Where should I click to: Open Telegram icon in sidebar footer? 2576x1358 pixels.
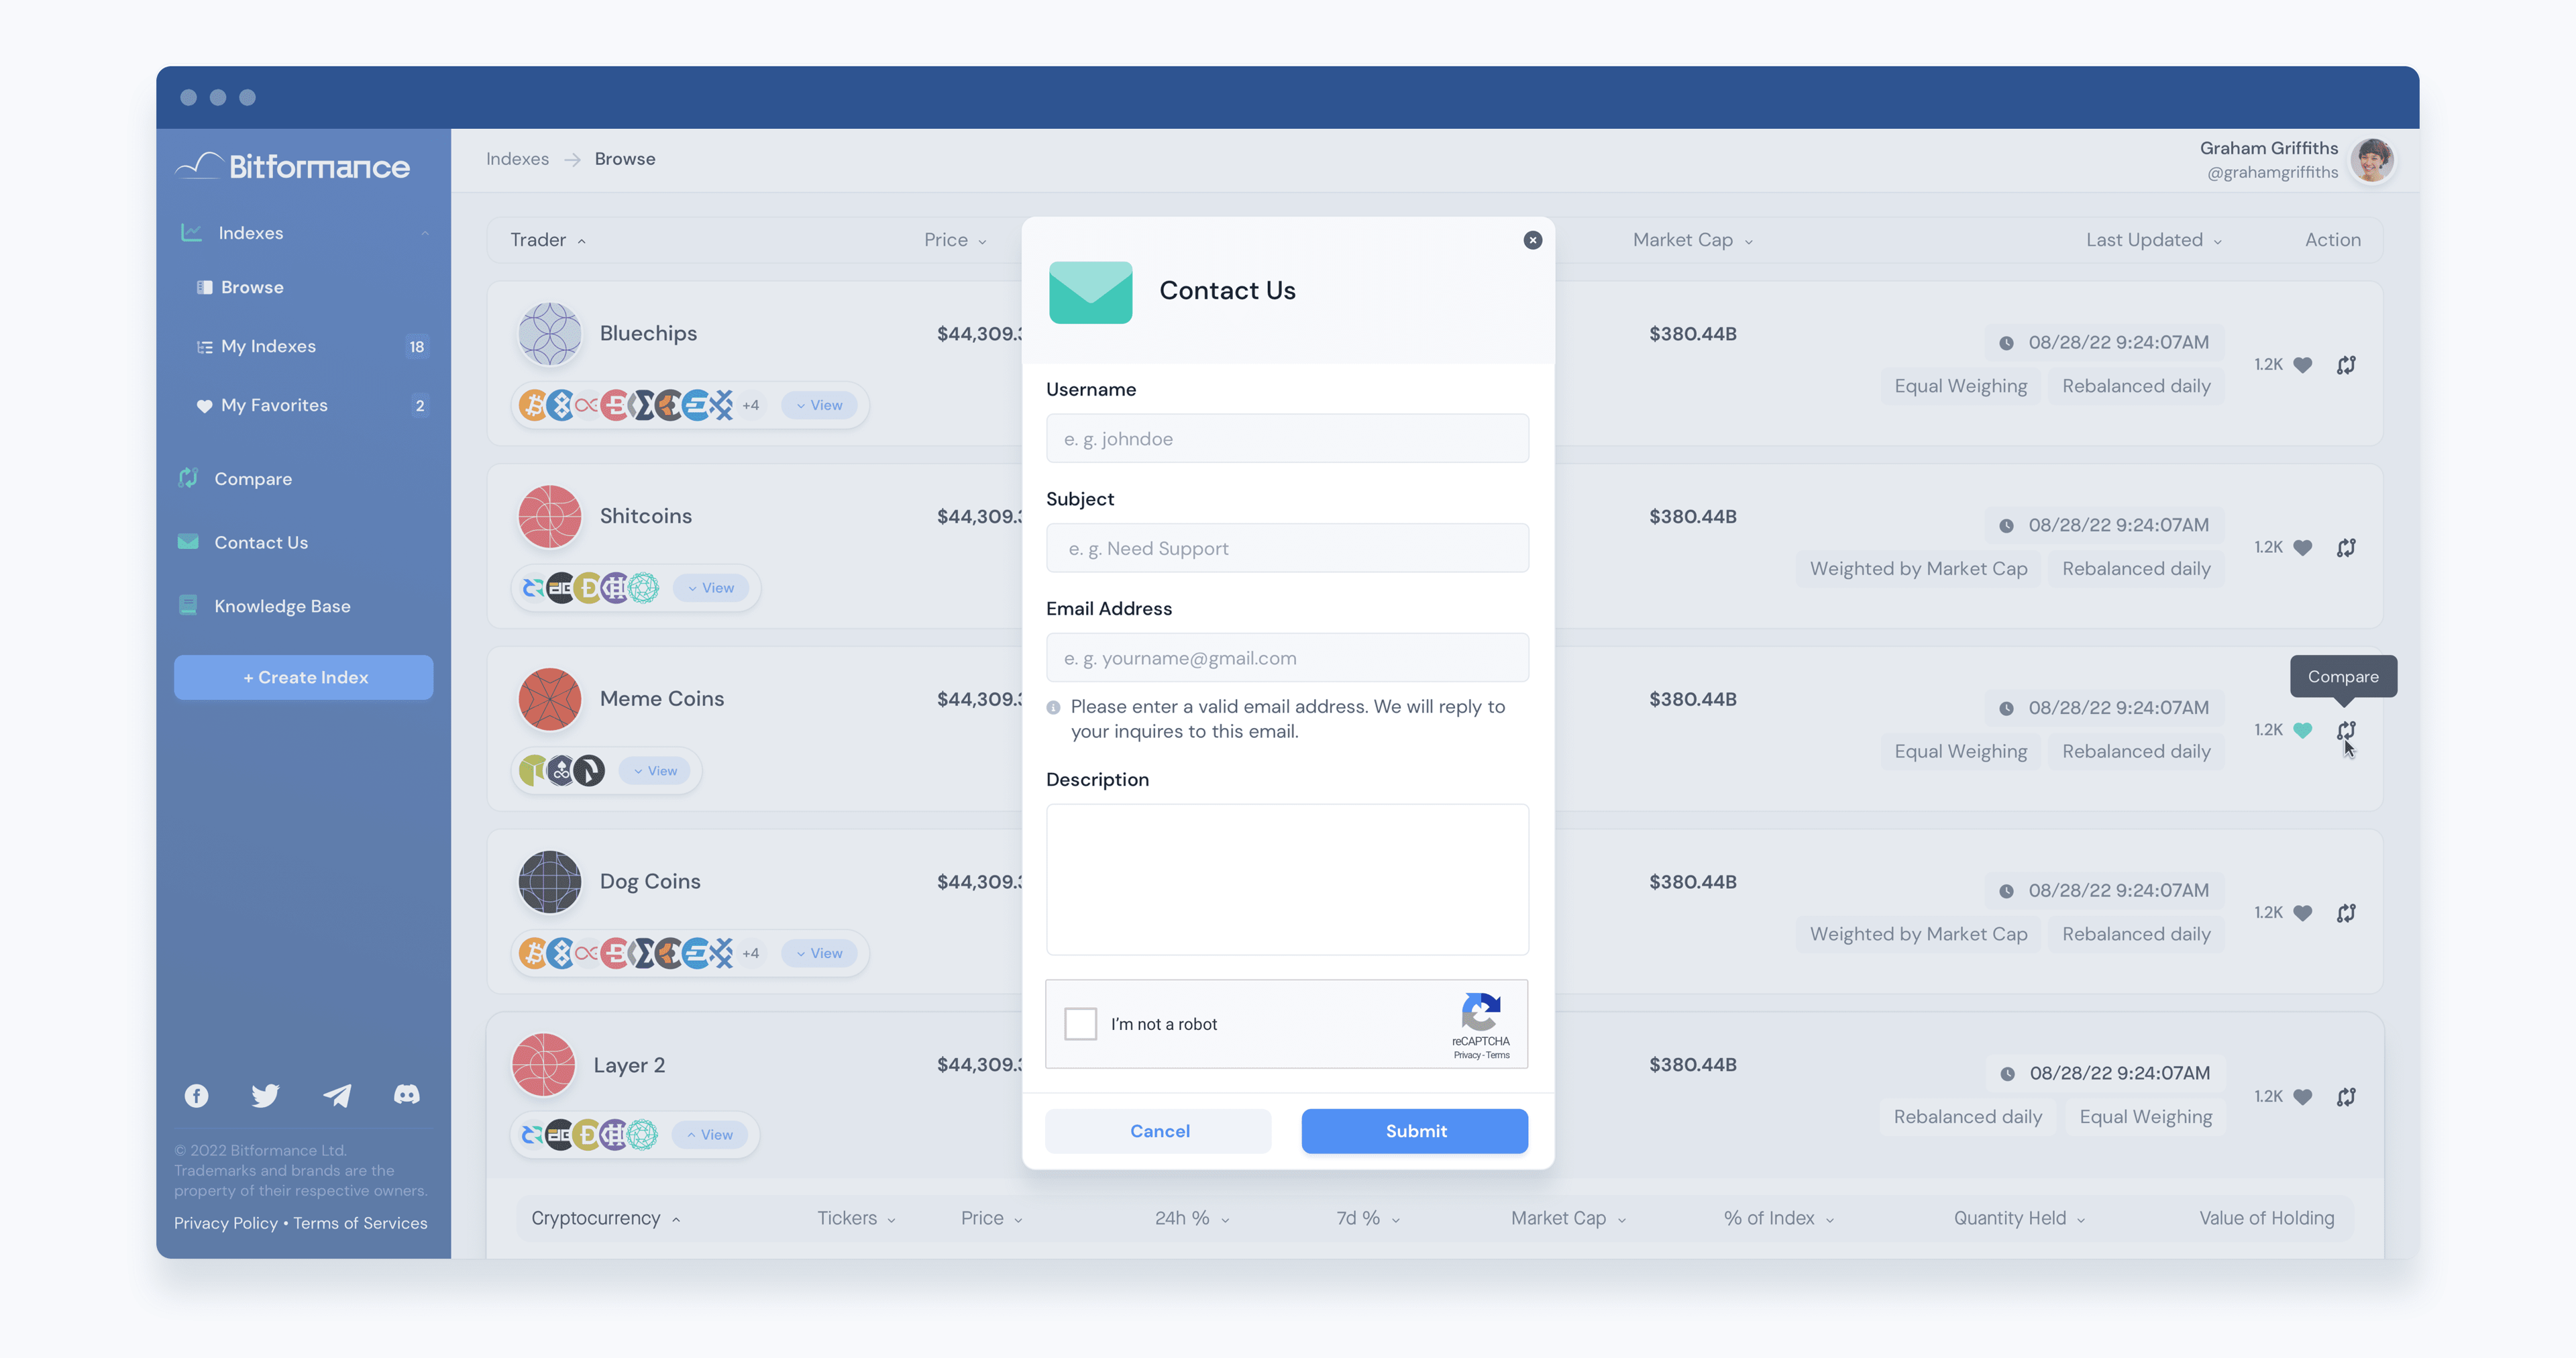(337, 1096)
